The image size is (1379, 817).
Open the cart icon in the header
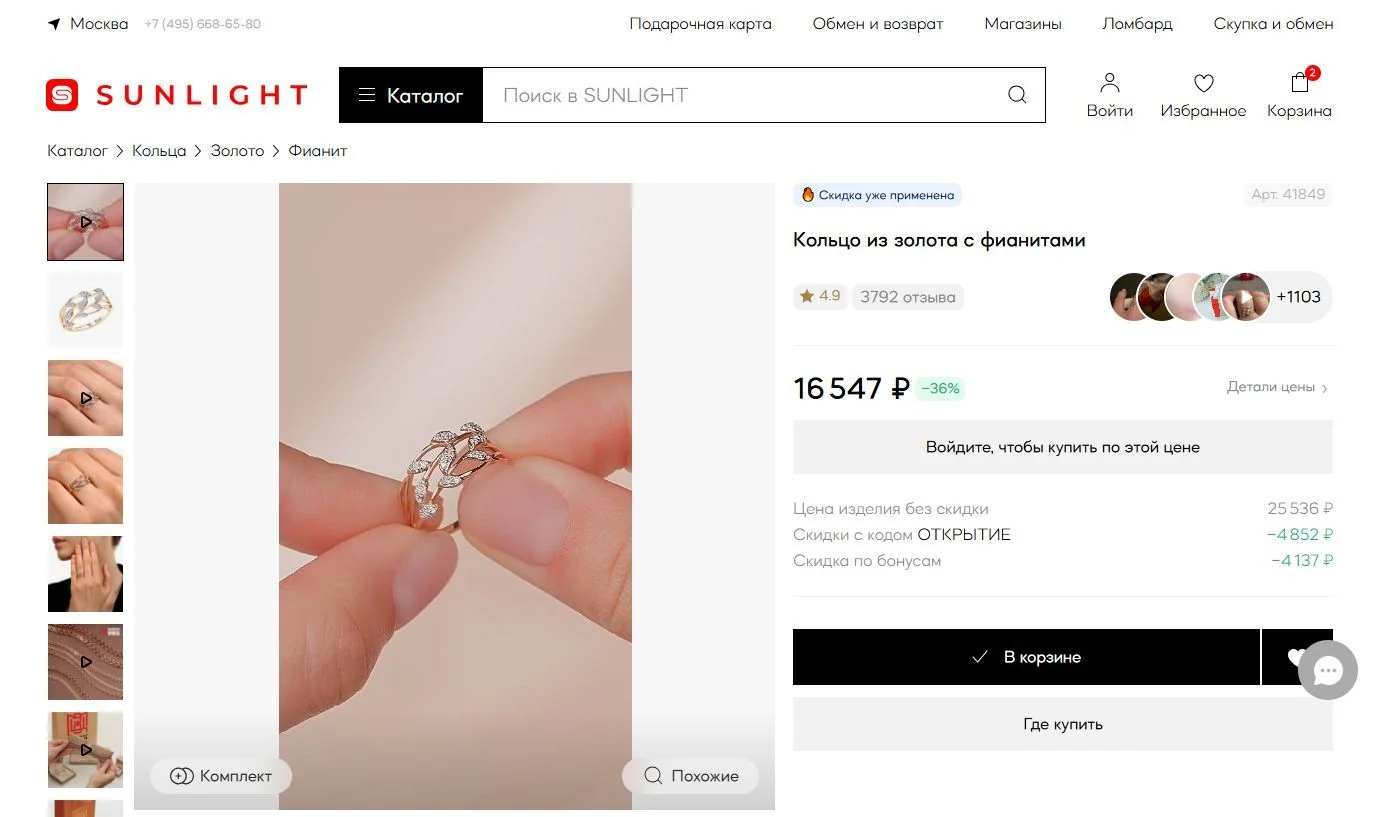pyautogui.click(x=1300, y=82)
